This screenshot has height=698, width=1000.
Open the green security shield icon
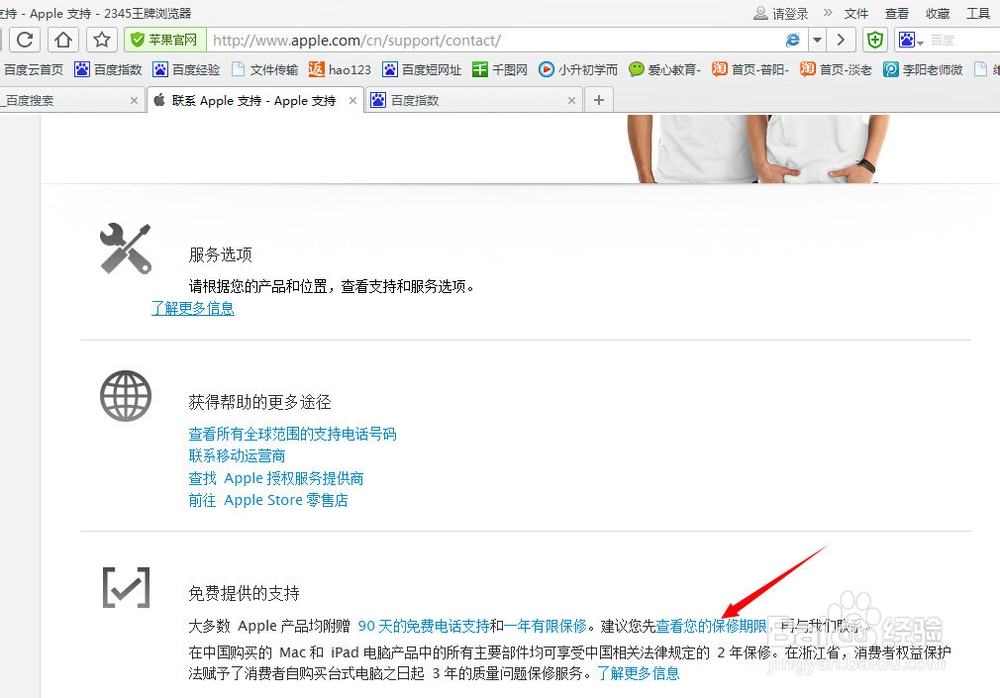coord(876,40)
